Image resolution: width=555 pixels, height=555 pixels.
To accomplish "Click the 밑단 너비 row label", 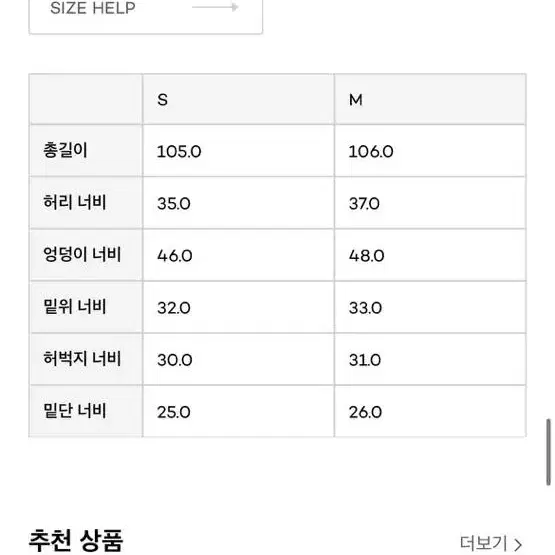I will coord(75,411).
